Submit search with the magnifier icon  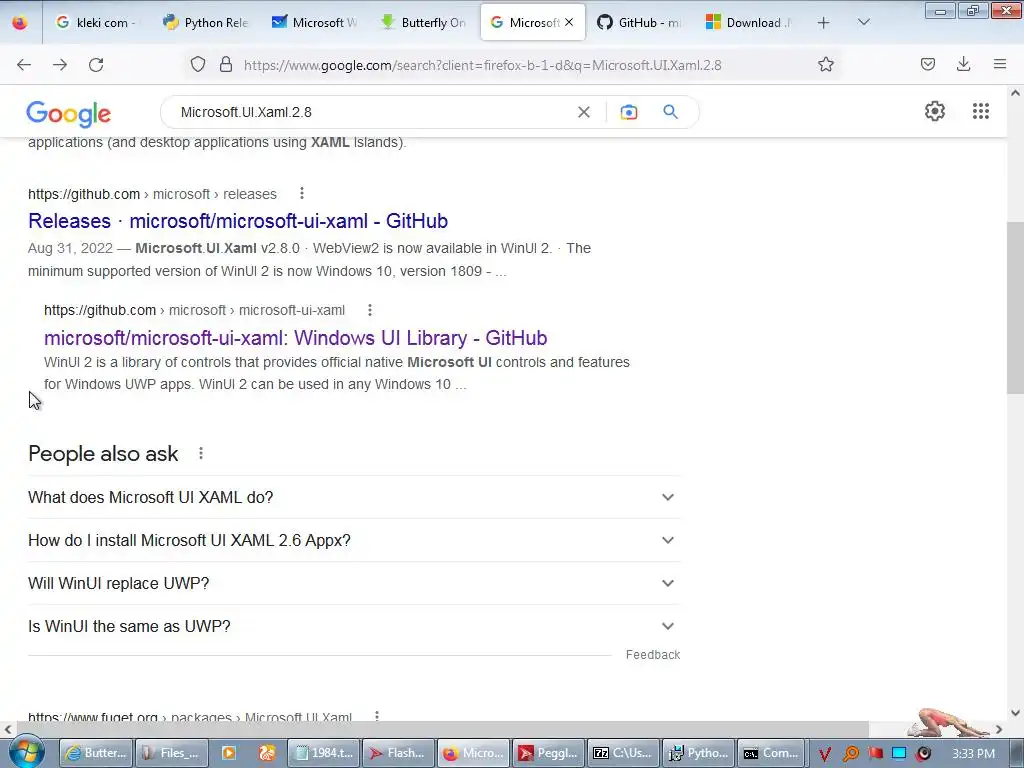[x=670, y=112]
